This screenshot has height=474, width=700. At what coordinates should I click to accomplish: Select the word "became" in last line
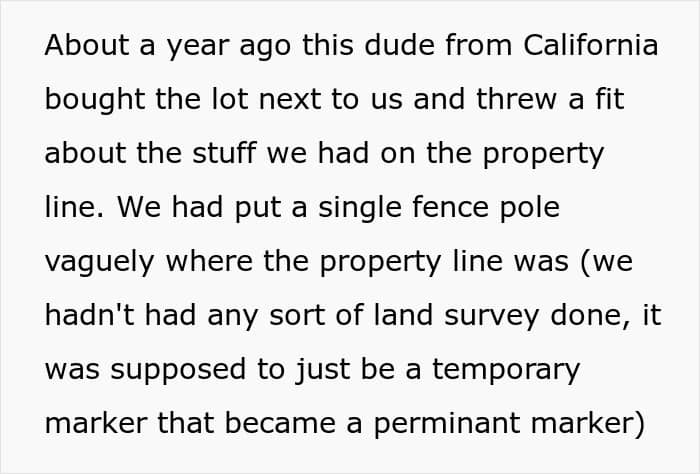point(280,423)
